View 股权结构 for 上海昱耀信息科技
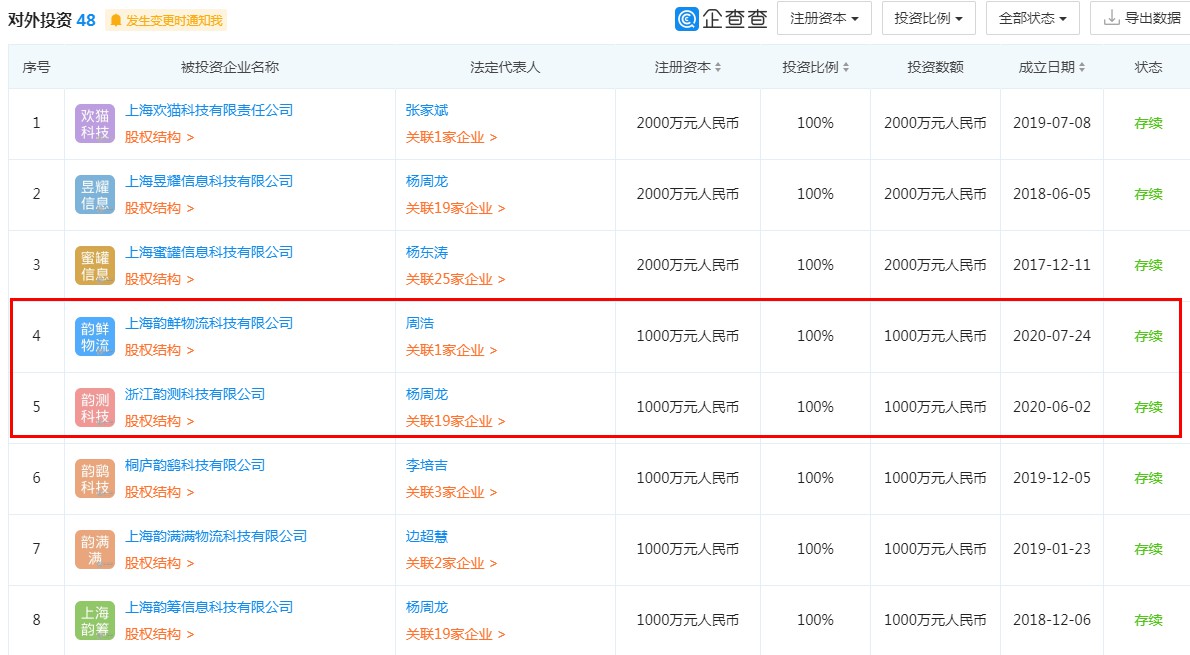Screen dimensions: 1190x655 pos(159,208)
